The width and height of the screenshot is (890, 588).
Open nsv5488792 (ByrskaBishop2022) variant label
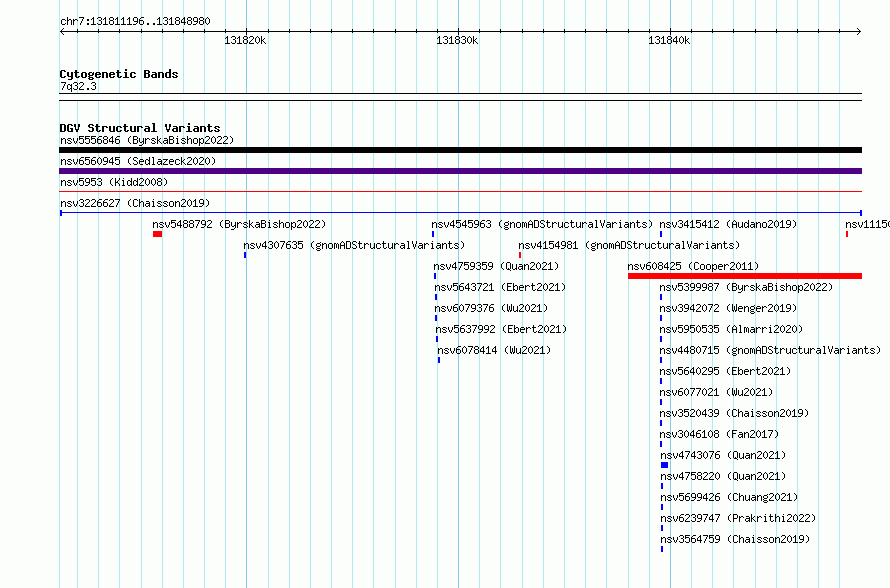239,224
